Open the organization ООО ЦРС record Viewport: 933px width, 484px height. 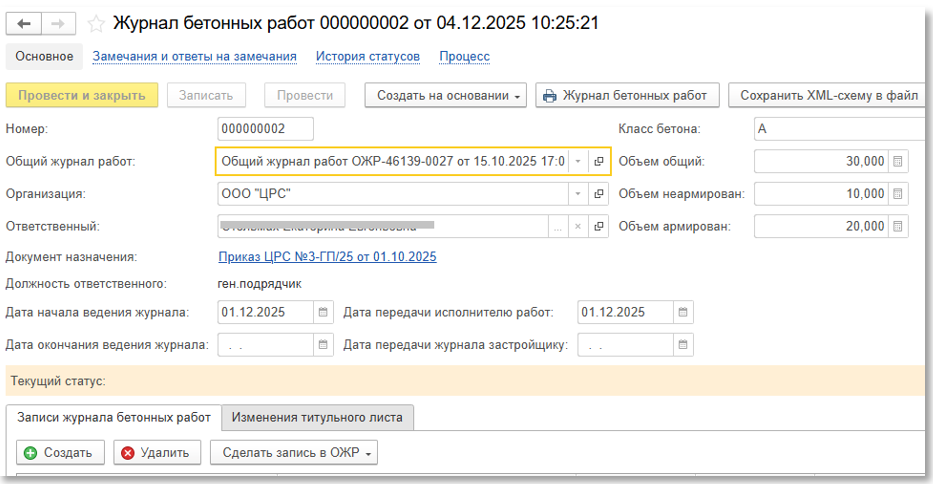pyautogui.click(x=599, y=194)
